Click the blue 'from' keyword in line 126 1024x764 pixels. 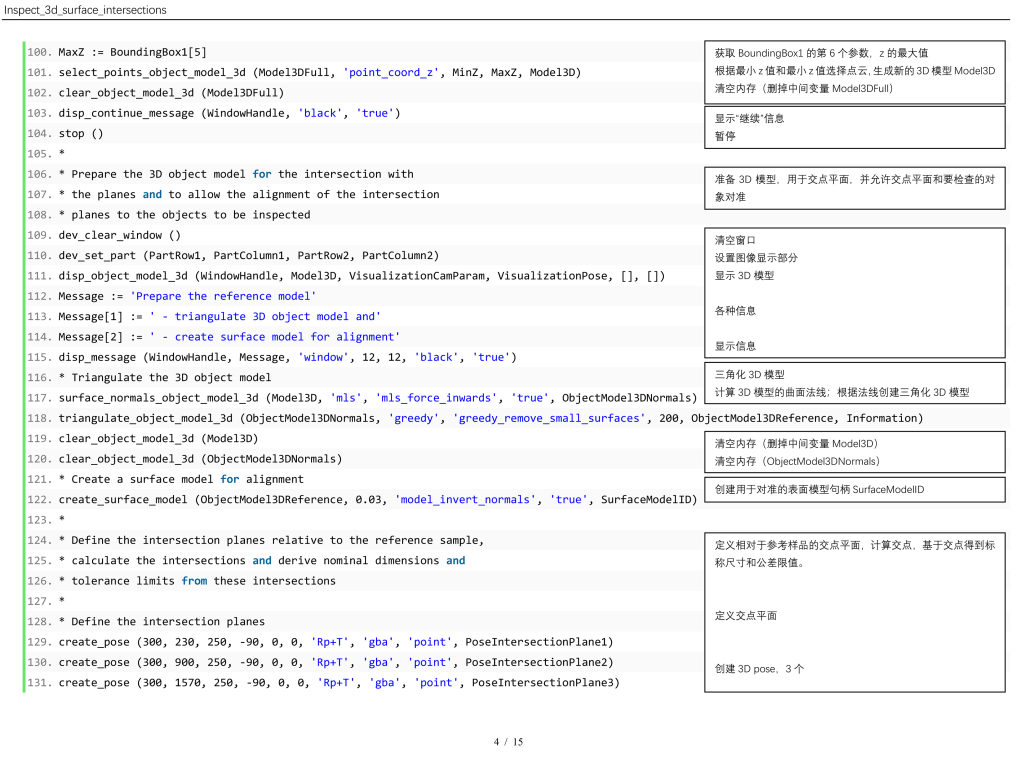pyautogui.click(x=194, y=581)
